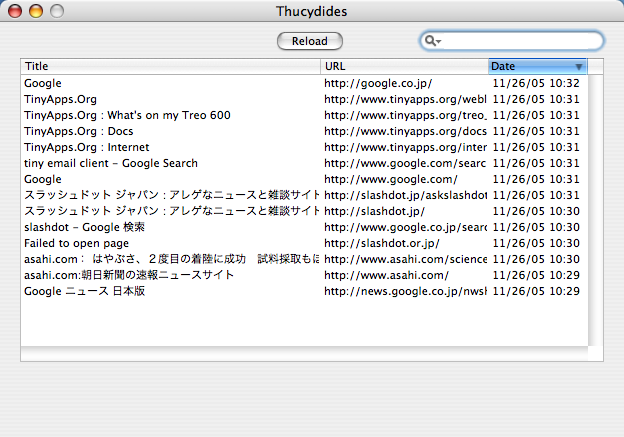Image resolution: width=624 pixels, height=437 pixels.
Task: Zoom the window with green button
Action: tap(56, 12)
